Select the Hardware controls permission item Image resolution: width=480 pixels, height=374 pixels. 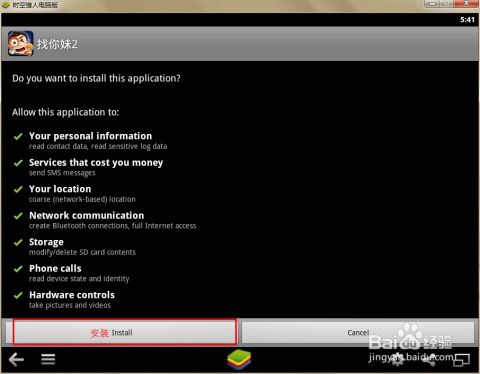[x=64, y=300]
